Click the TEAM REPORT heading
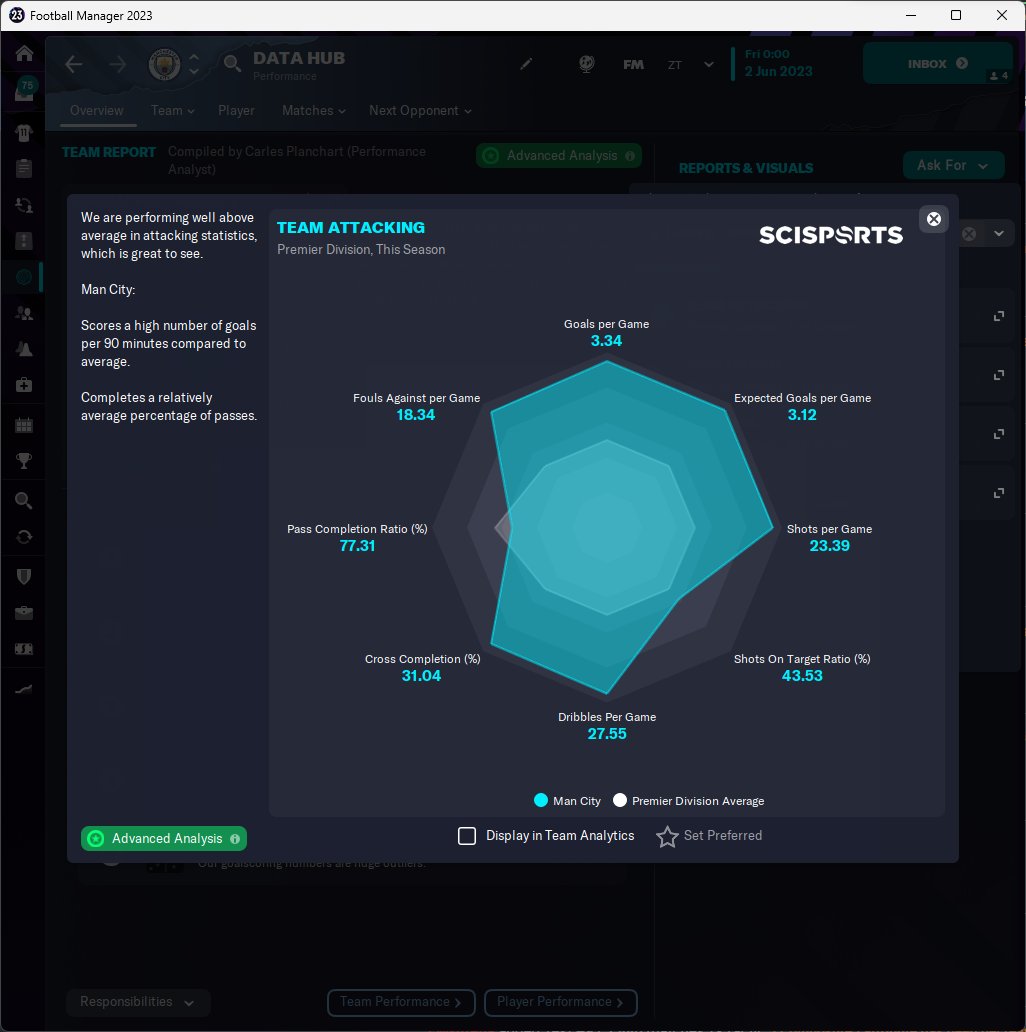 [109, 153]
